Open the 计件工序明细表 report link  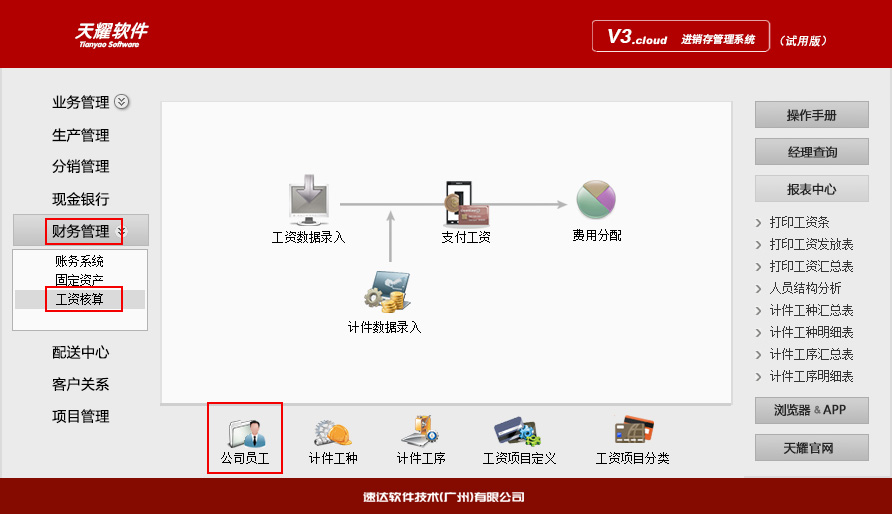(811, 376)
